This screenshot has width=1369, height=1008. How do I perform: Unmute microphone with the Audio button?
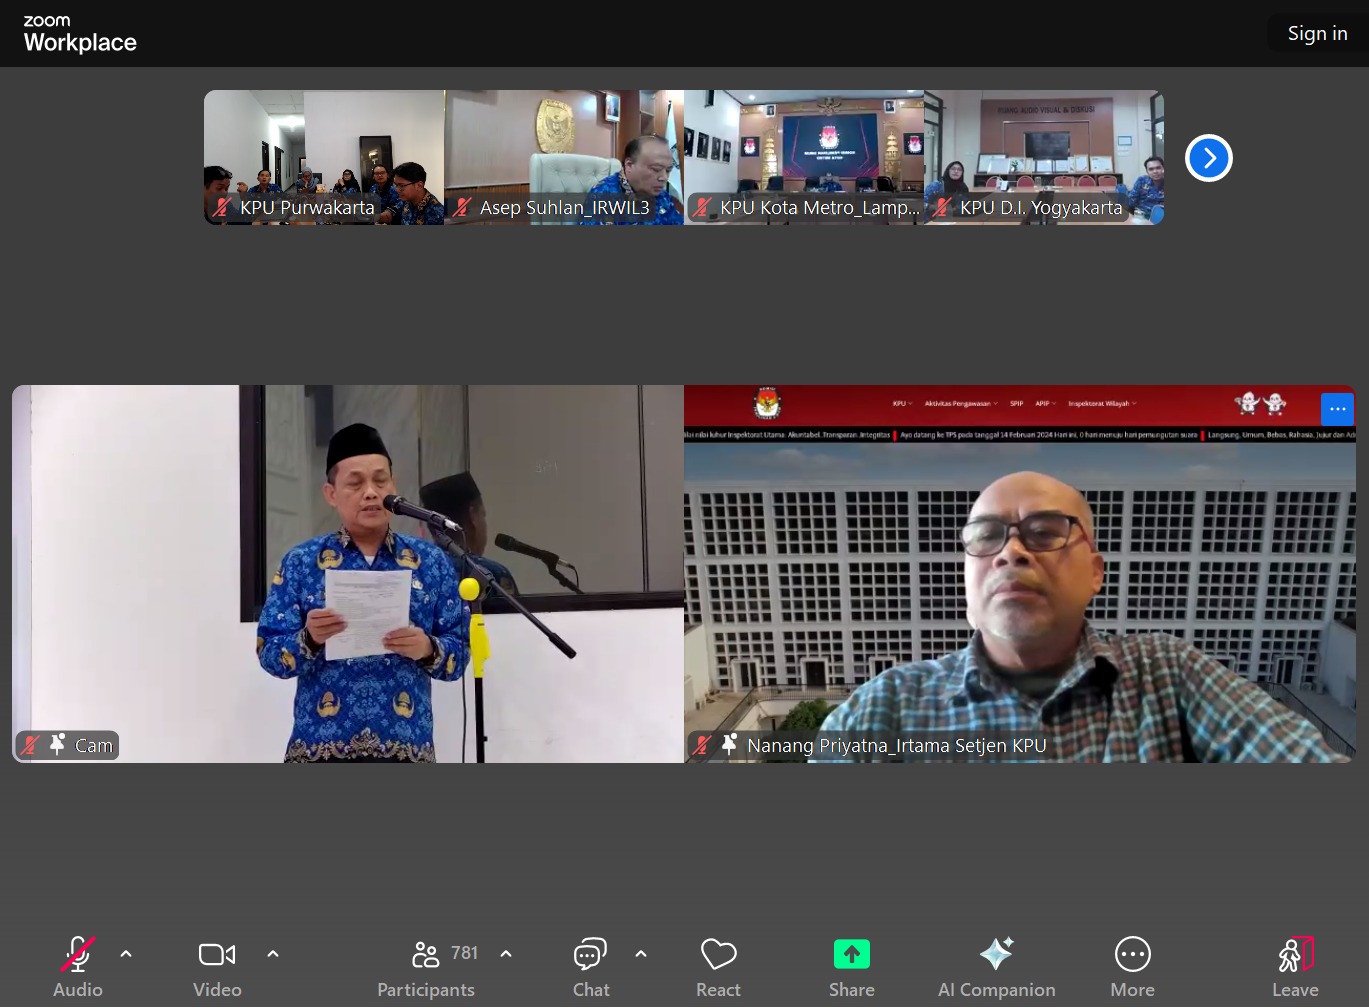pos(78,966)
